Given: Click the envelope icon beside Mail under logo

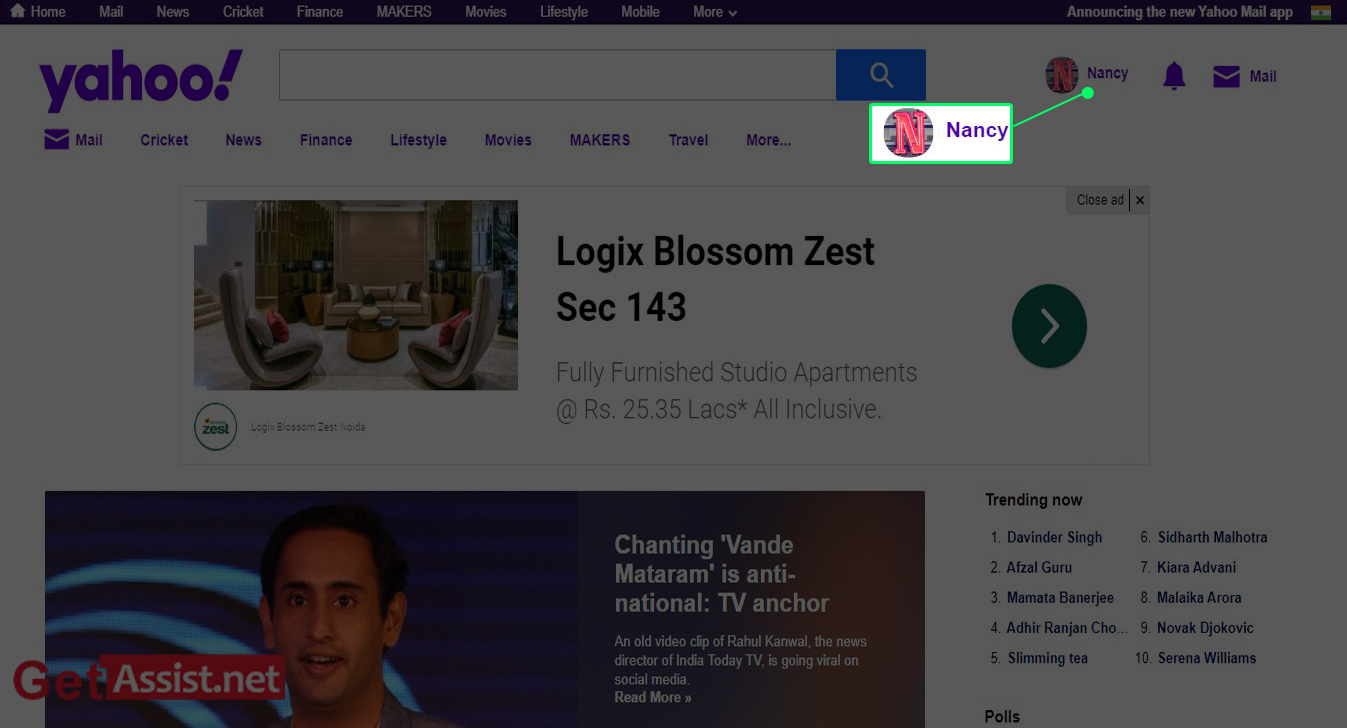Looking at the screenshot, I should (x=56, y=139).
